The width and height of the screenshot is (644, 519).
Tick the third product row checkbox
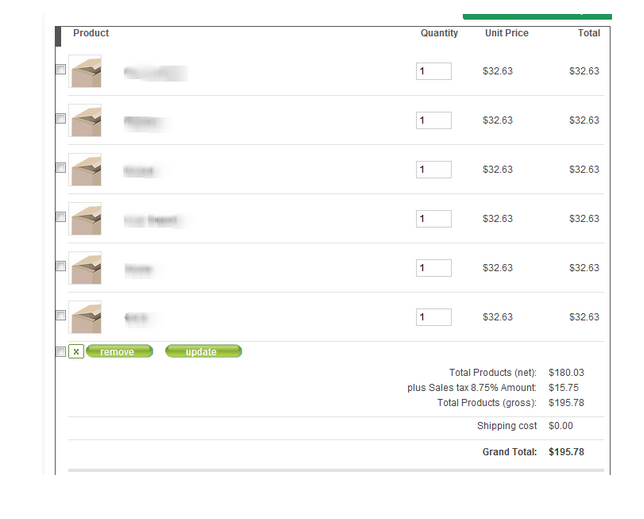tap(61, 168)
